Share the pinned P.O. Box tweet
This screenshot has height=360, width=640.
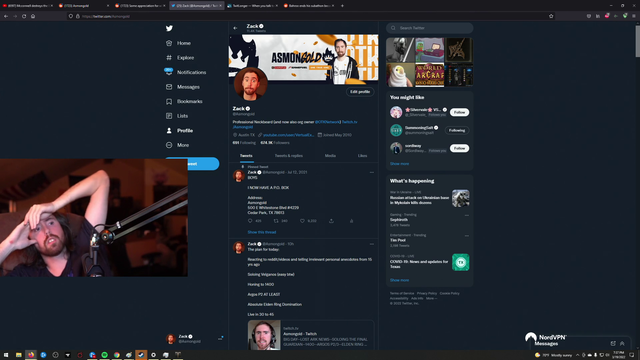[331, 221]
